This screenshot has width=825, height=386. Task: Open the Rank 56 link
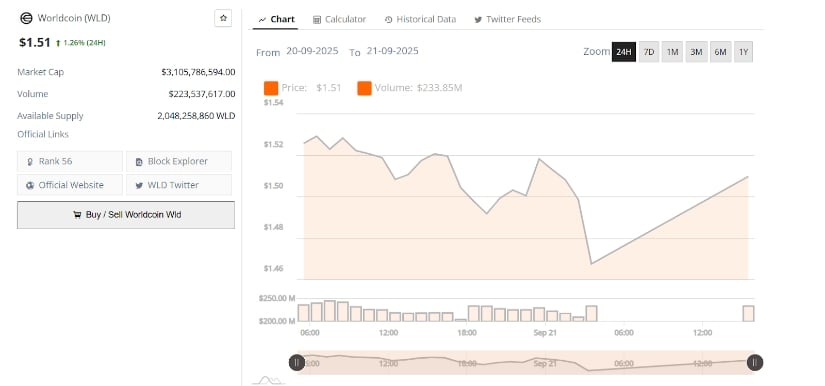click(x=70, y=161)
